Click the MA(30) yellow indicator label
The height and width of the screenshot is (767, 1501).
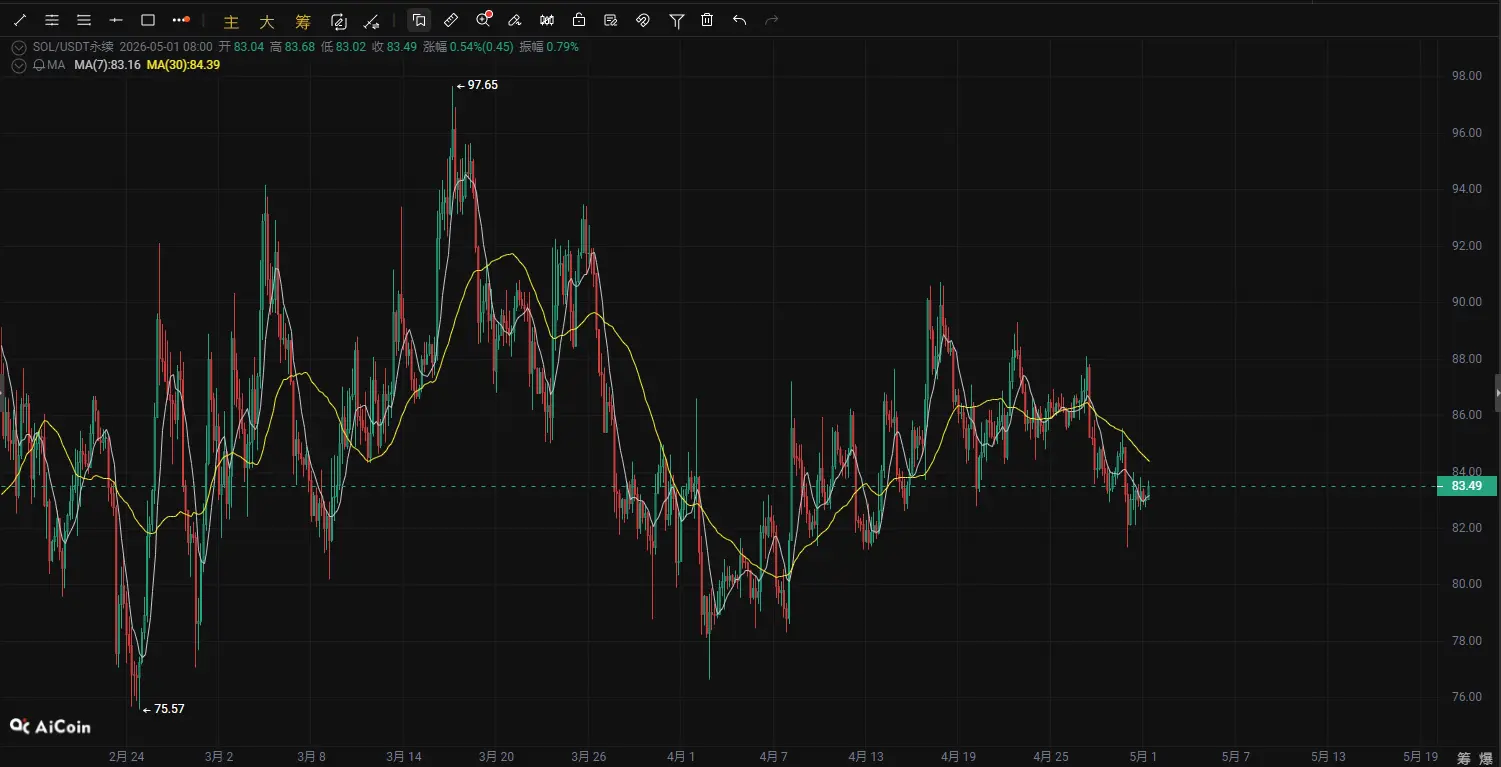pyautogui.click(x=183, y=65)
